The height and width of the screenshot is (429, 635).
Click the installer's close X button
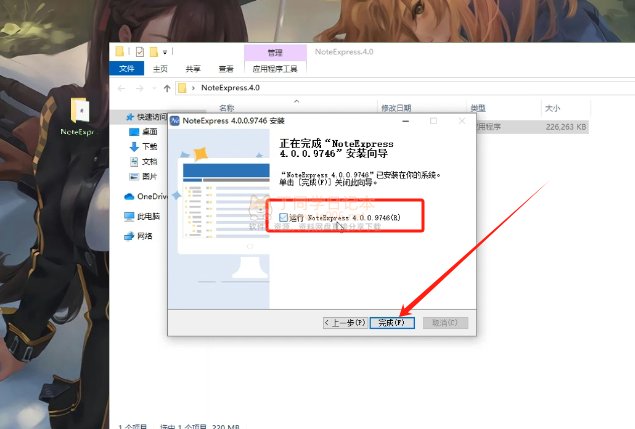(x=462, y=121)
